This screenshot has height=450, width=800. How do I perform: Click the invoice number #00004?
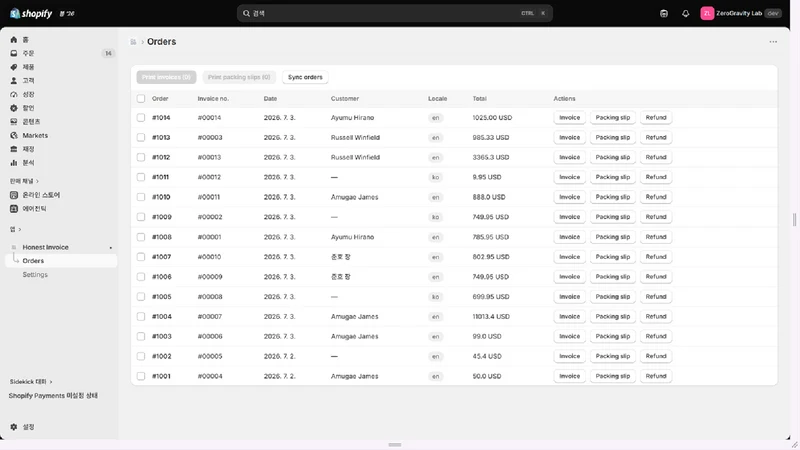210,376
